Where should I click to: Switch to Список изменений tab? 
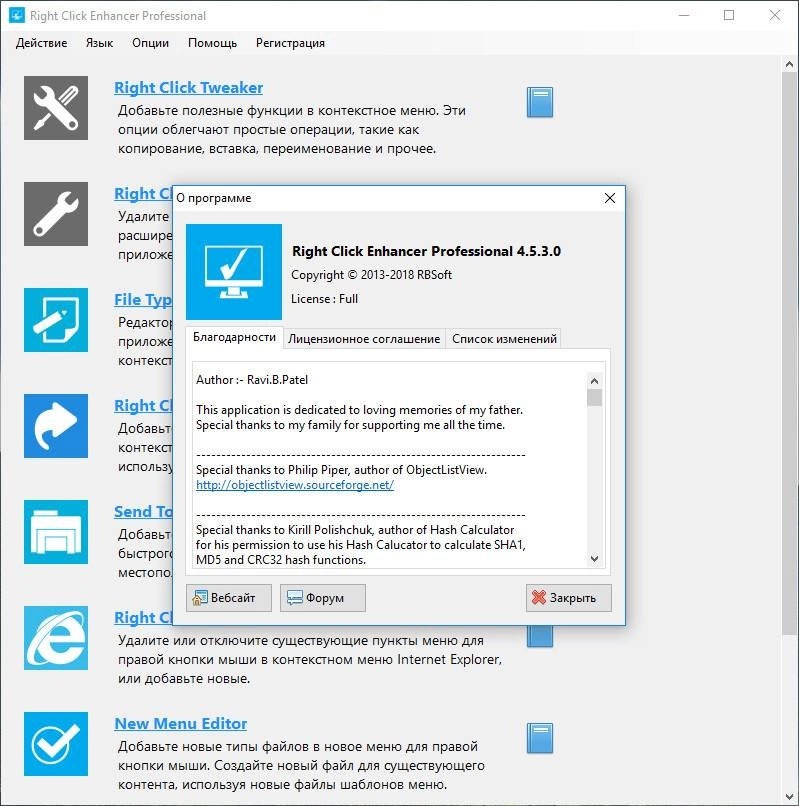click(x=504, y=339)
